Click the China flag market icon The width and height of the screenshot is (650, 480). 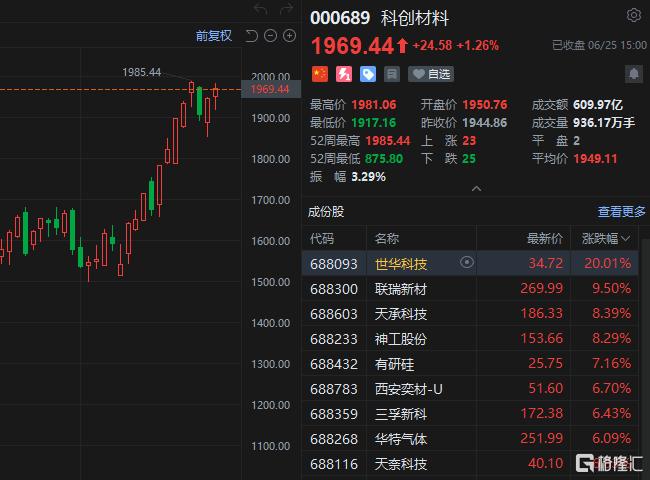(320, 75)
